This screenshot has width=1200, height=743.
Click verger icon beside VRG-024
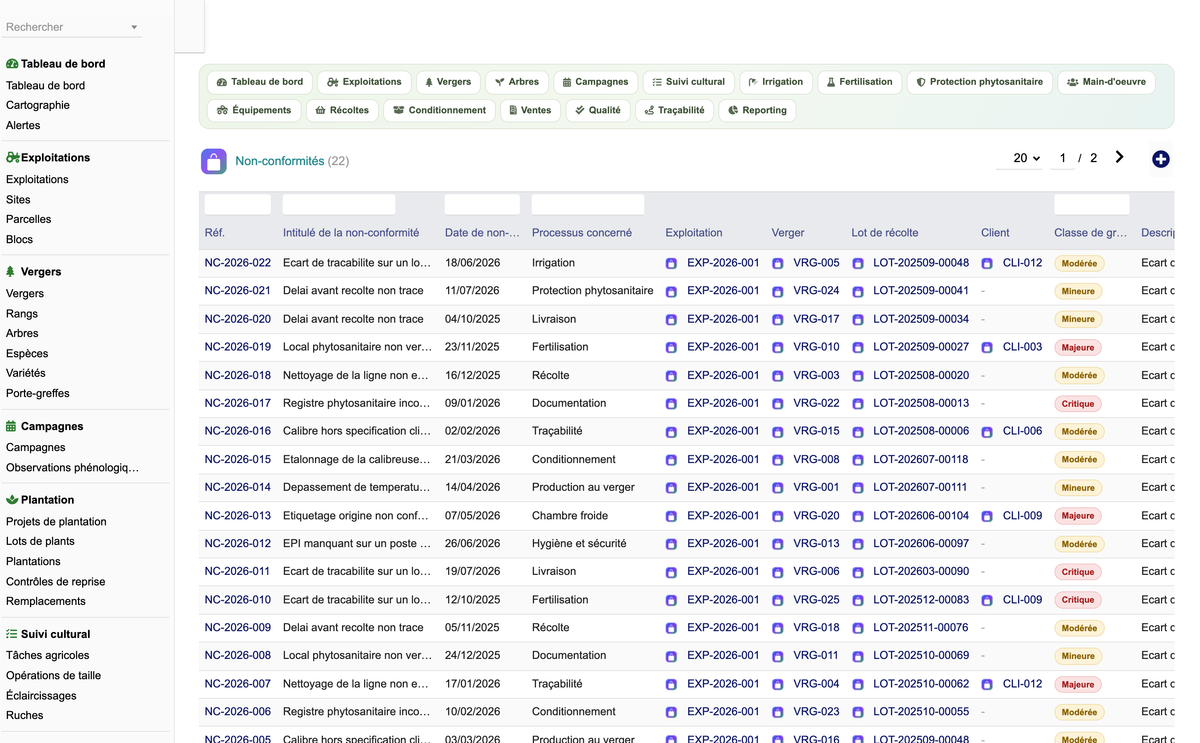click(777, 292)
